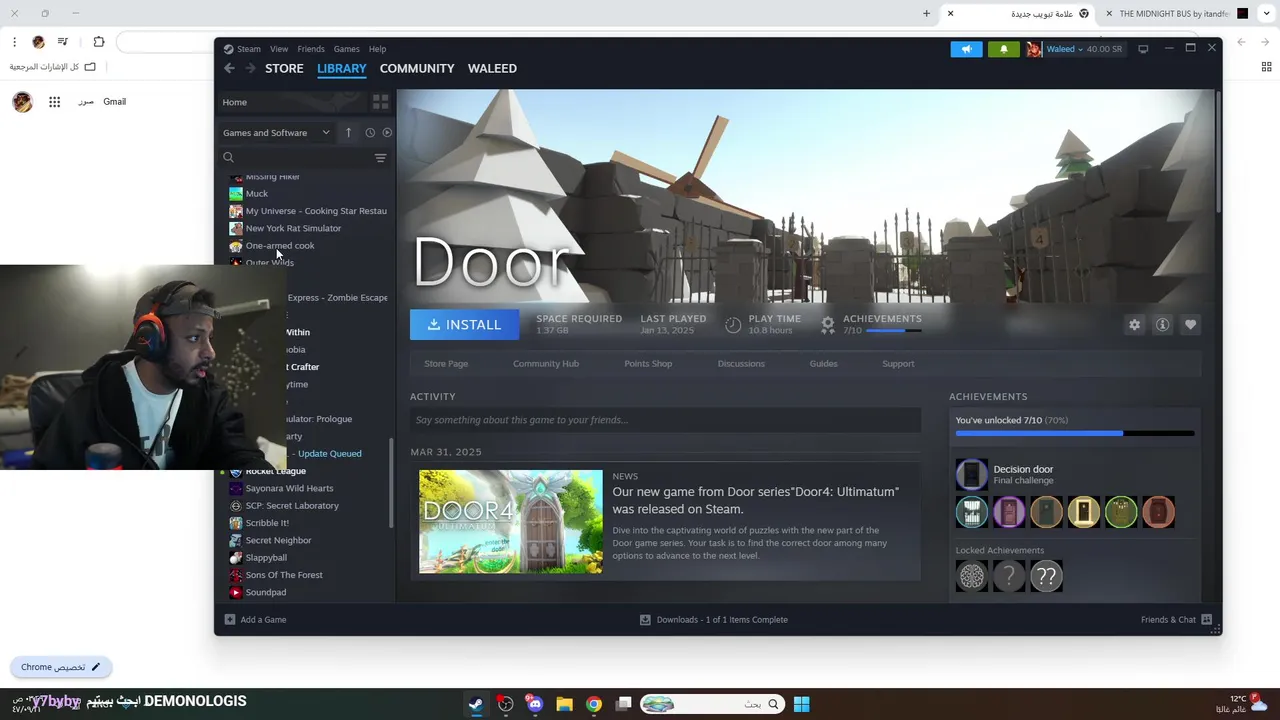Open the Help menu
Image resolution: width=1280 pixels, height=720 pixels.
click(x=377, y=49)
